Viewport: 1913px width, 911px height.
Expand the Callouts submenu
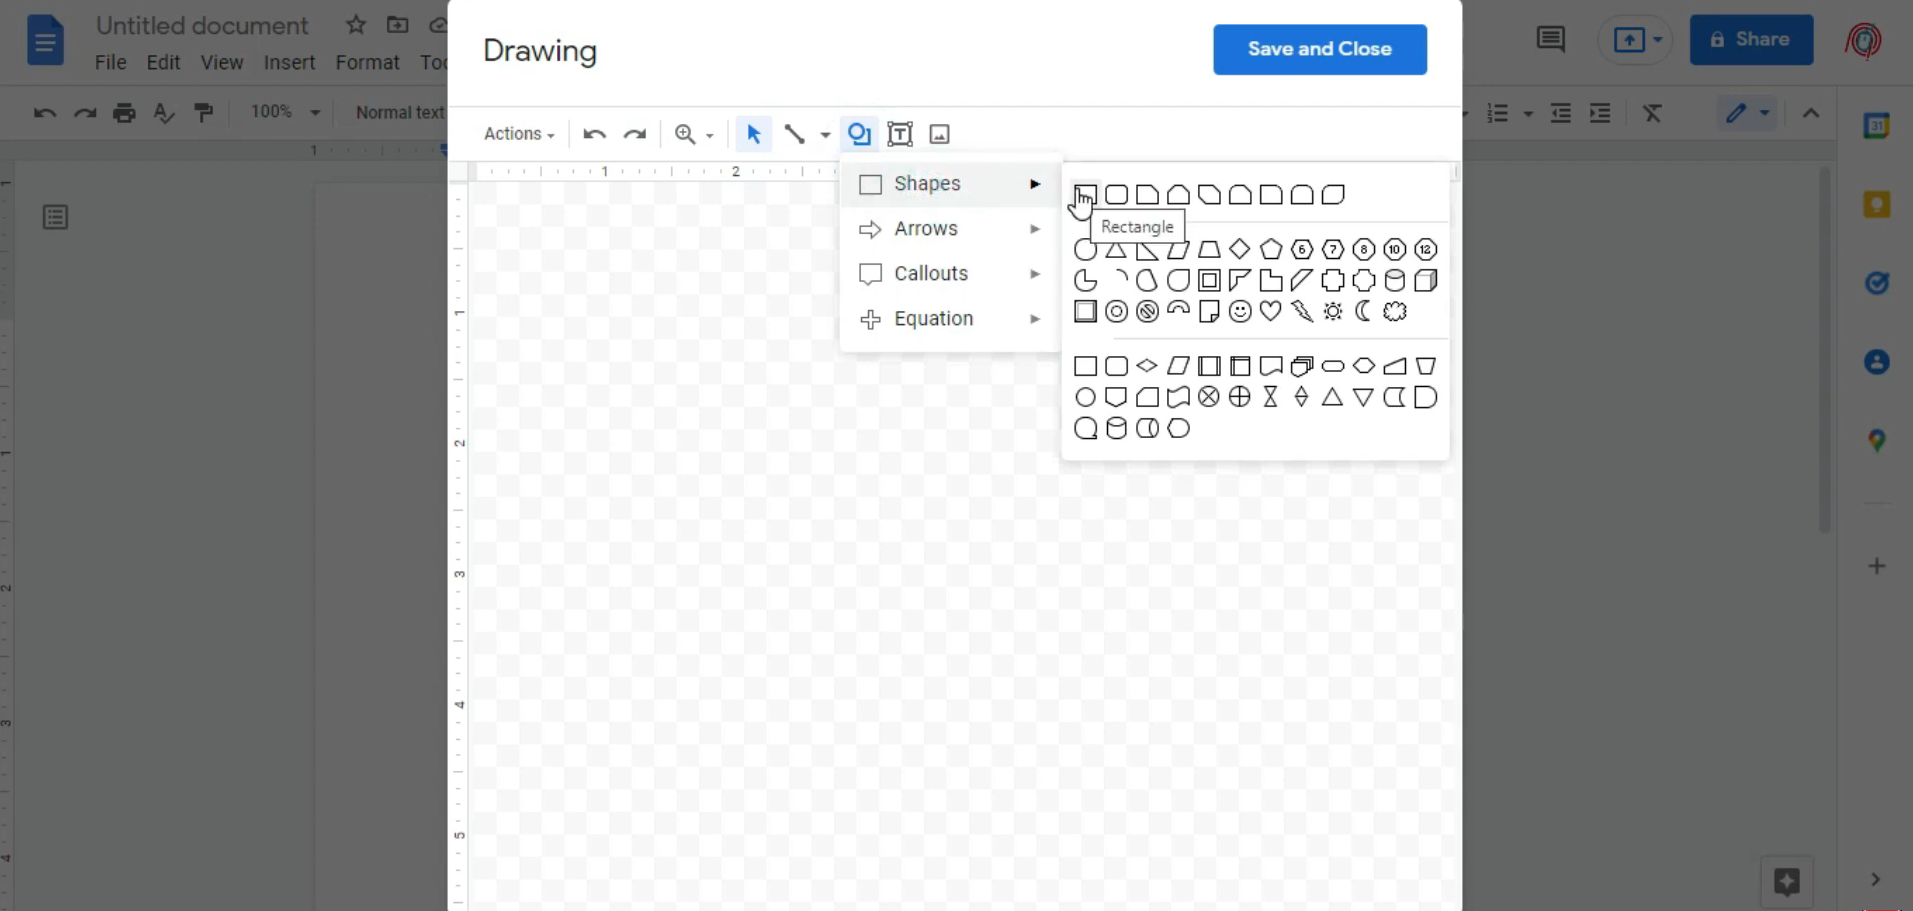pyautogui.click(x=950, y=274)
